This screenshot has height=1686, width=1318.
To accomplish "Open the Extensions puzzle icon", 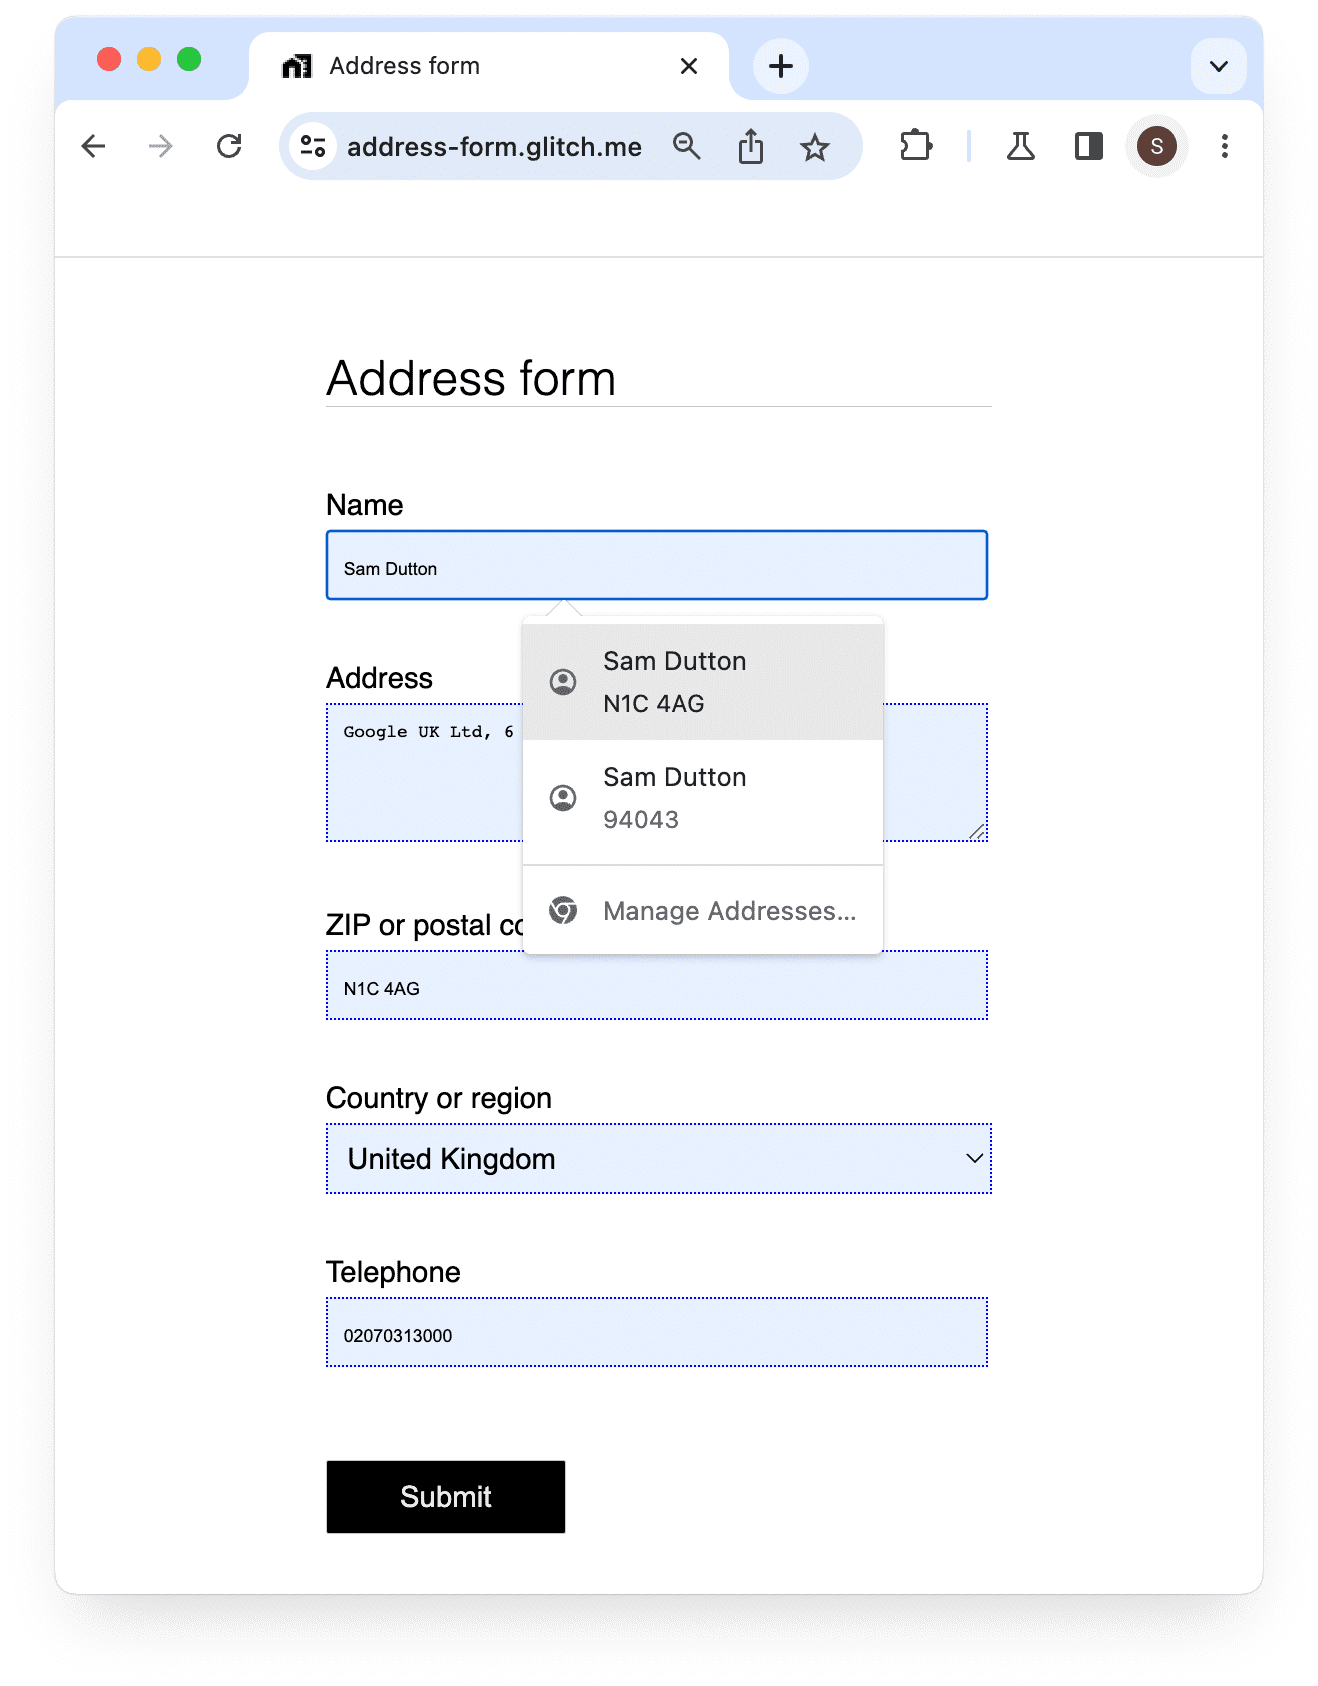I will 915,146.
